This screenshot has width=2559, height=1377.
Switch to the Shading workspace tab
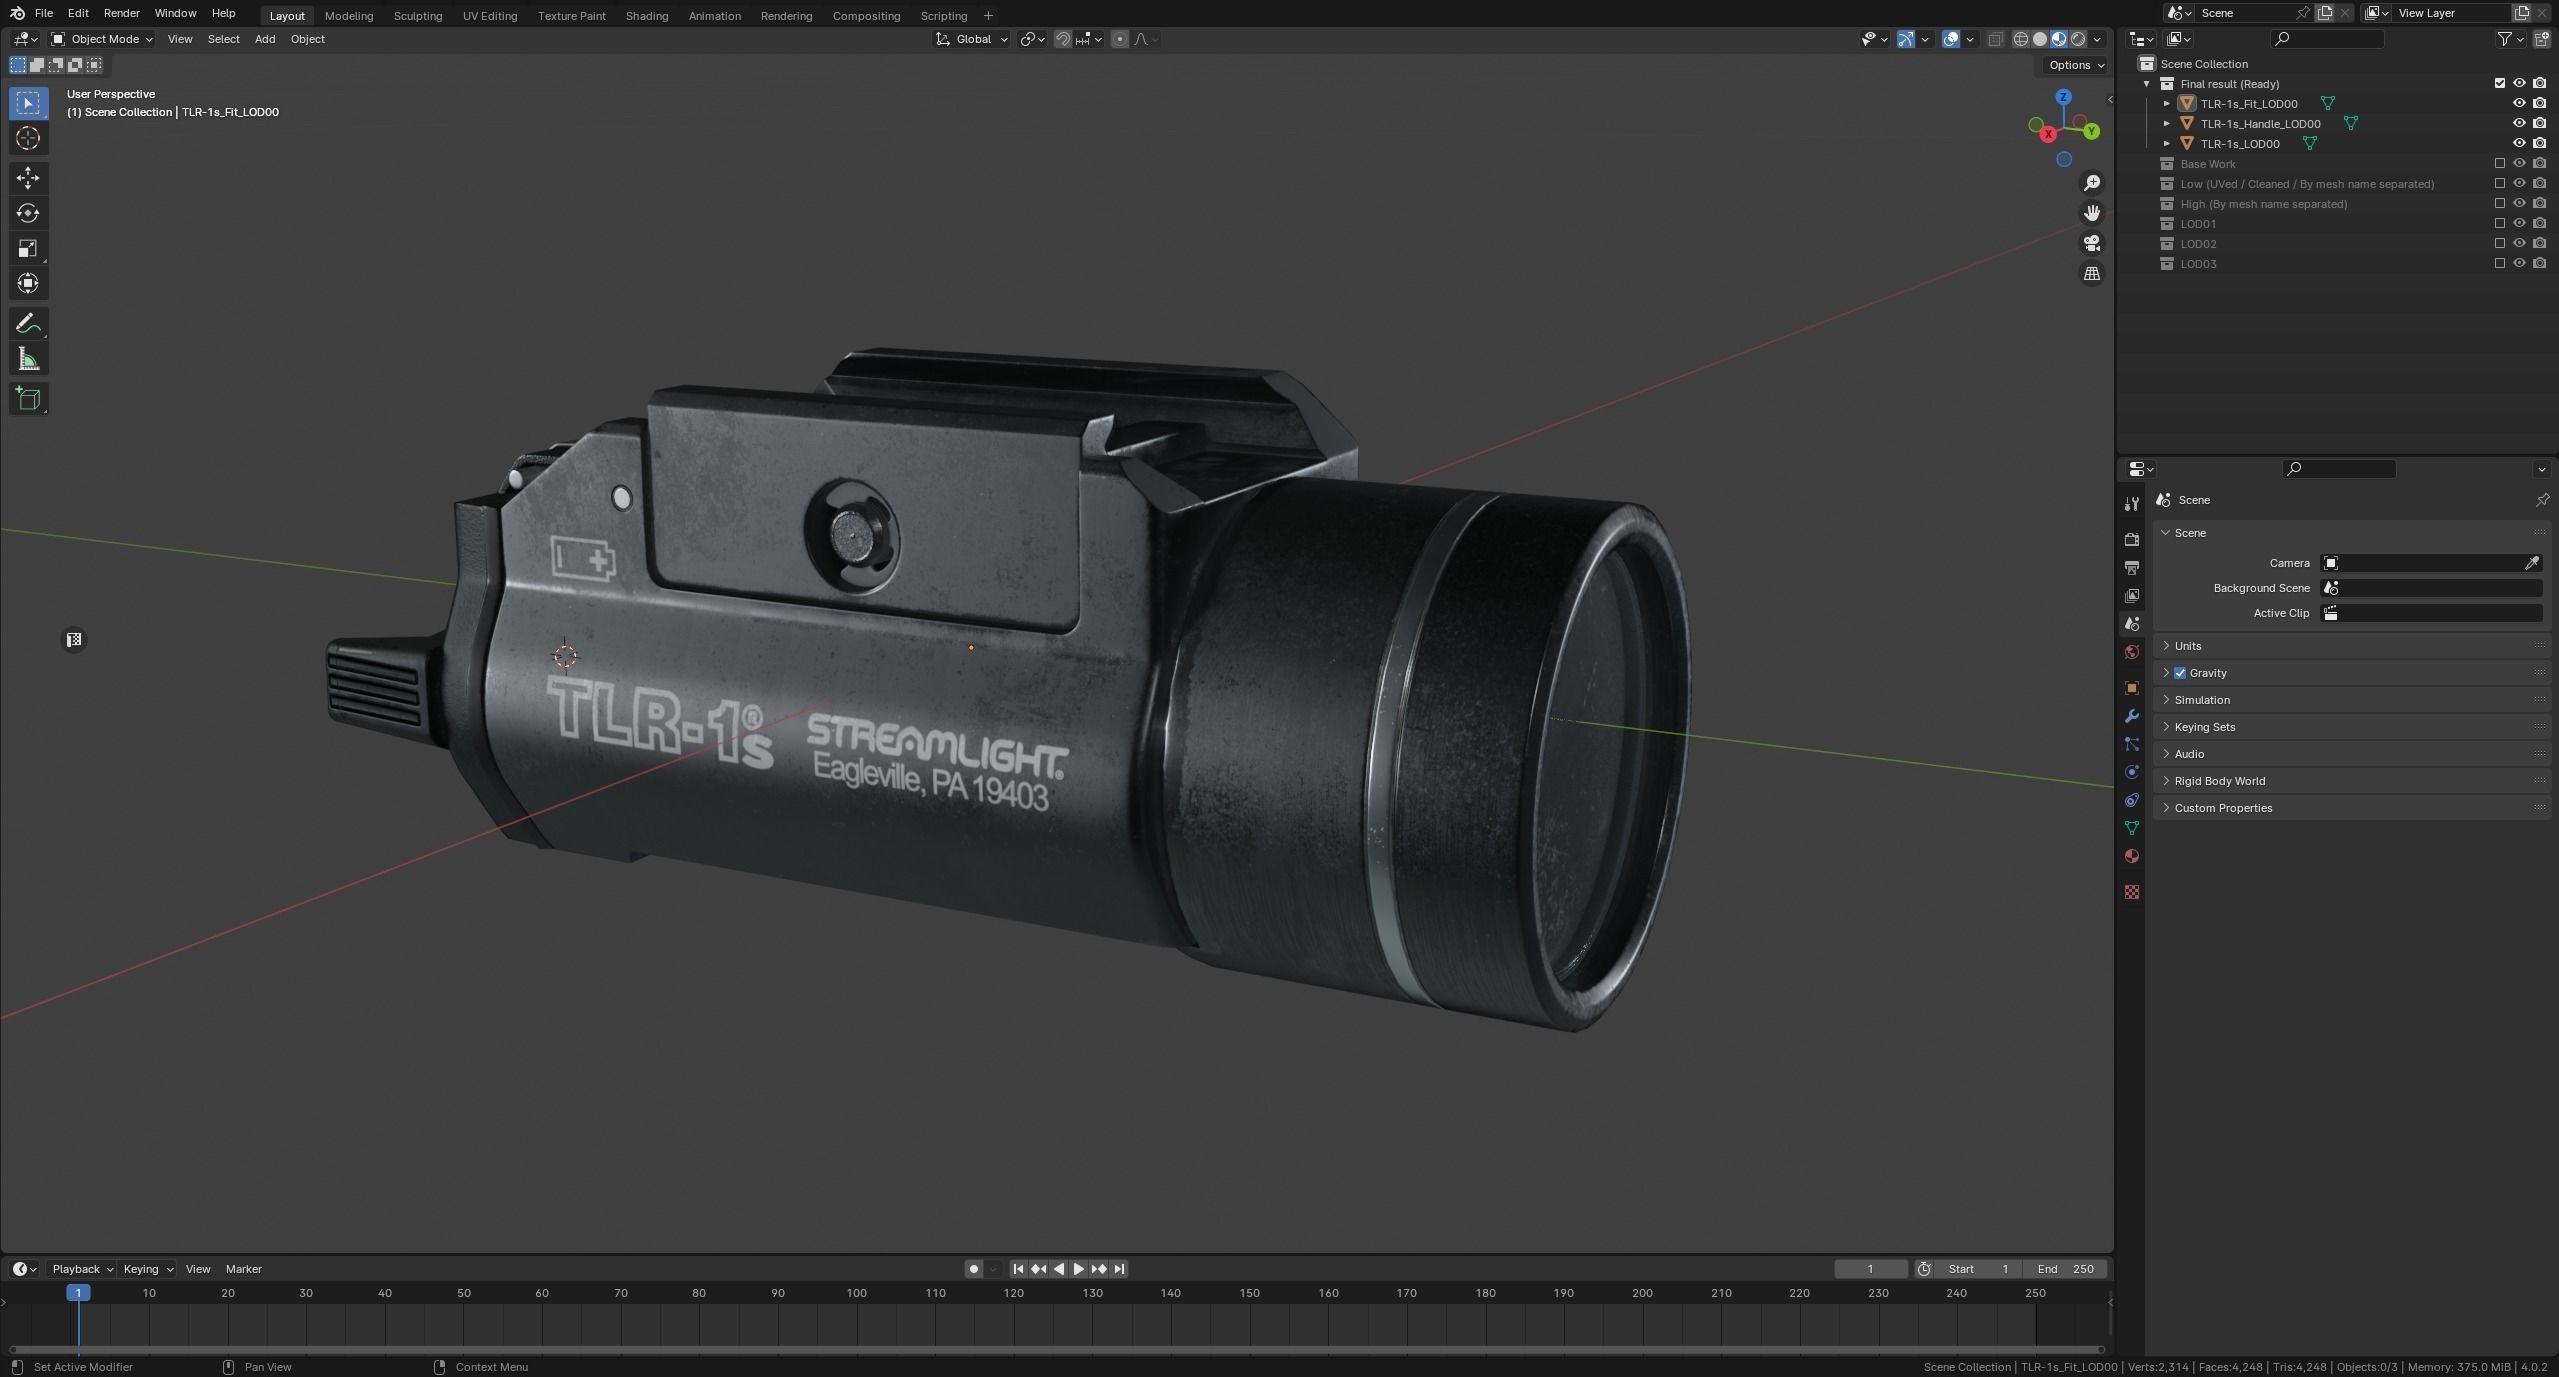647,16
